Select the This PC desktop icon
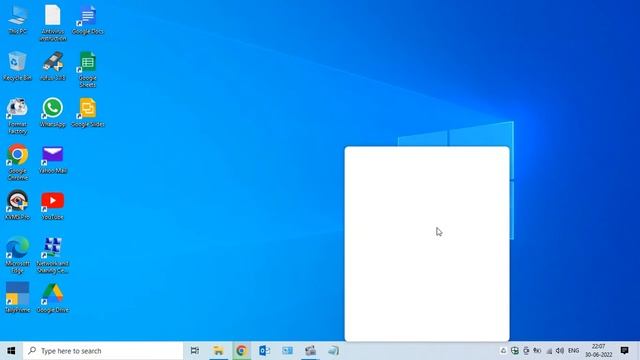The width and height of the screenshot is (640, 360). pyautogui.click(x=17, y=20)
